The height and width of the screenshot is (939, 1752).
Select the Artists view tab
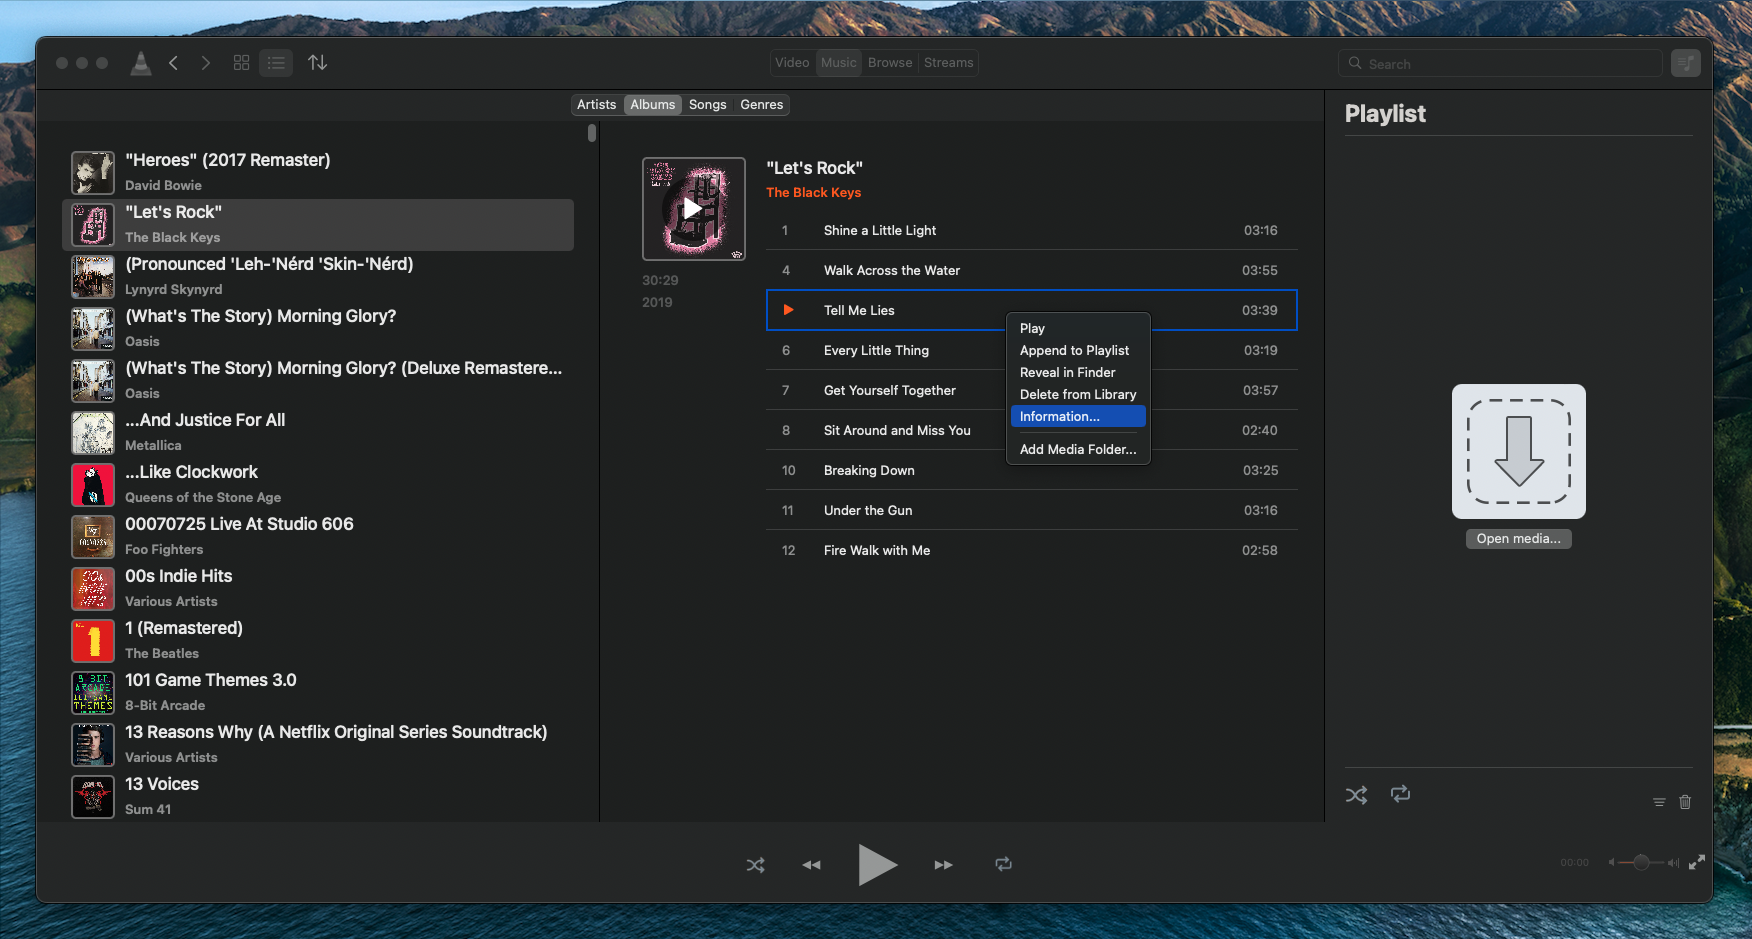click(597, 105)
